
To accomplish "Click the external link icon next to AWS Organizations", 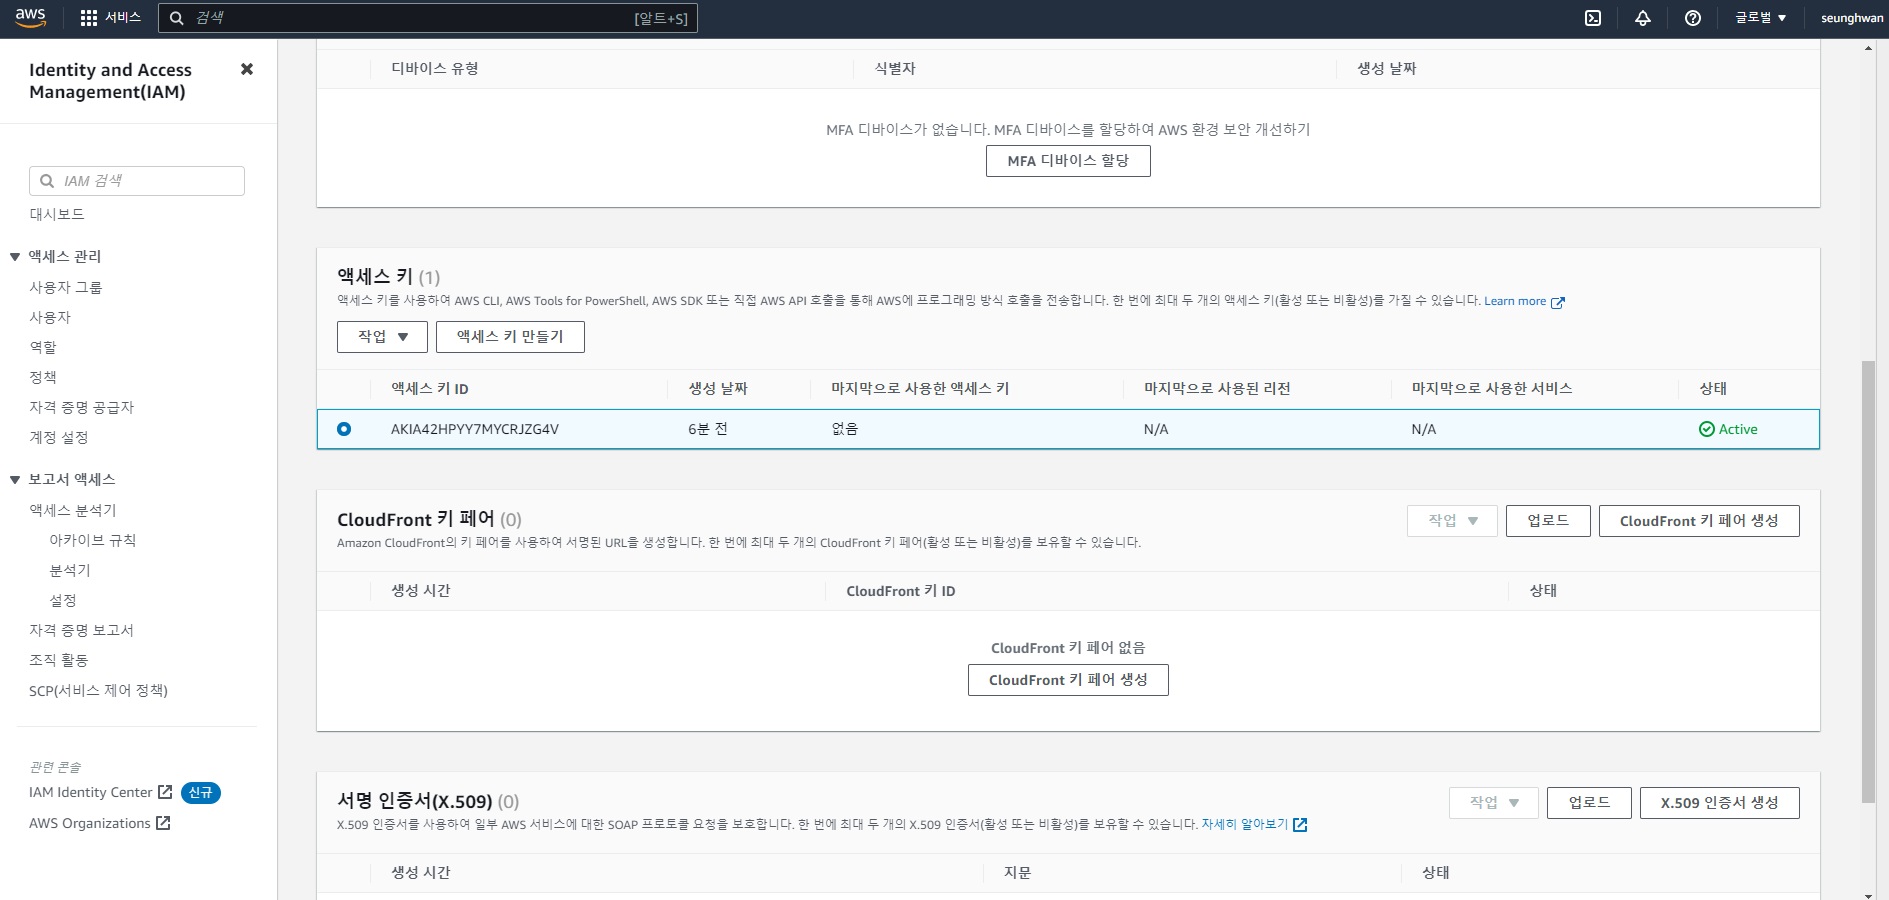I will (x=163, y=823).
